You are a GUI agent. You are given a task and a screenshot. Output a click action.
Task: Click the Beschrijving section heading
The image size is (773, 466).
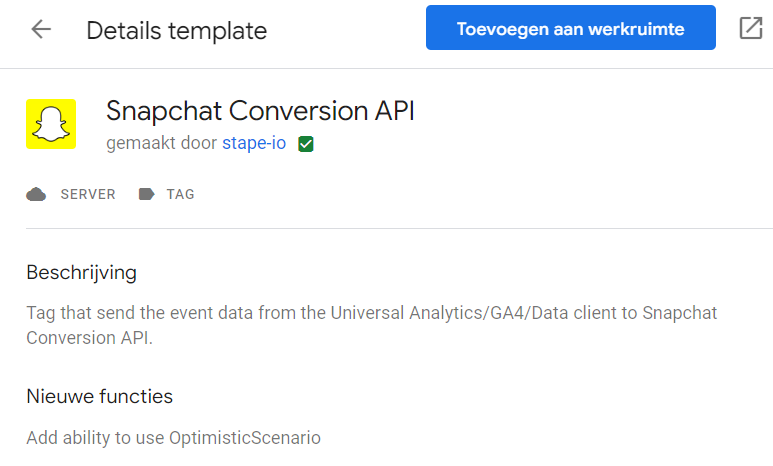pyautogui.click(x=81, y=272)
